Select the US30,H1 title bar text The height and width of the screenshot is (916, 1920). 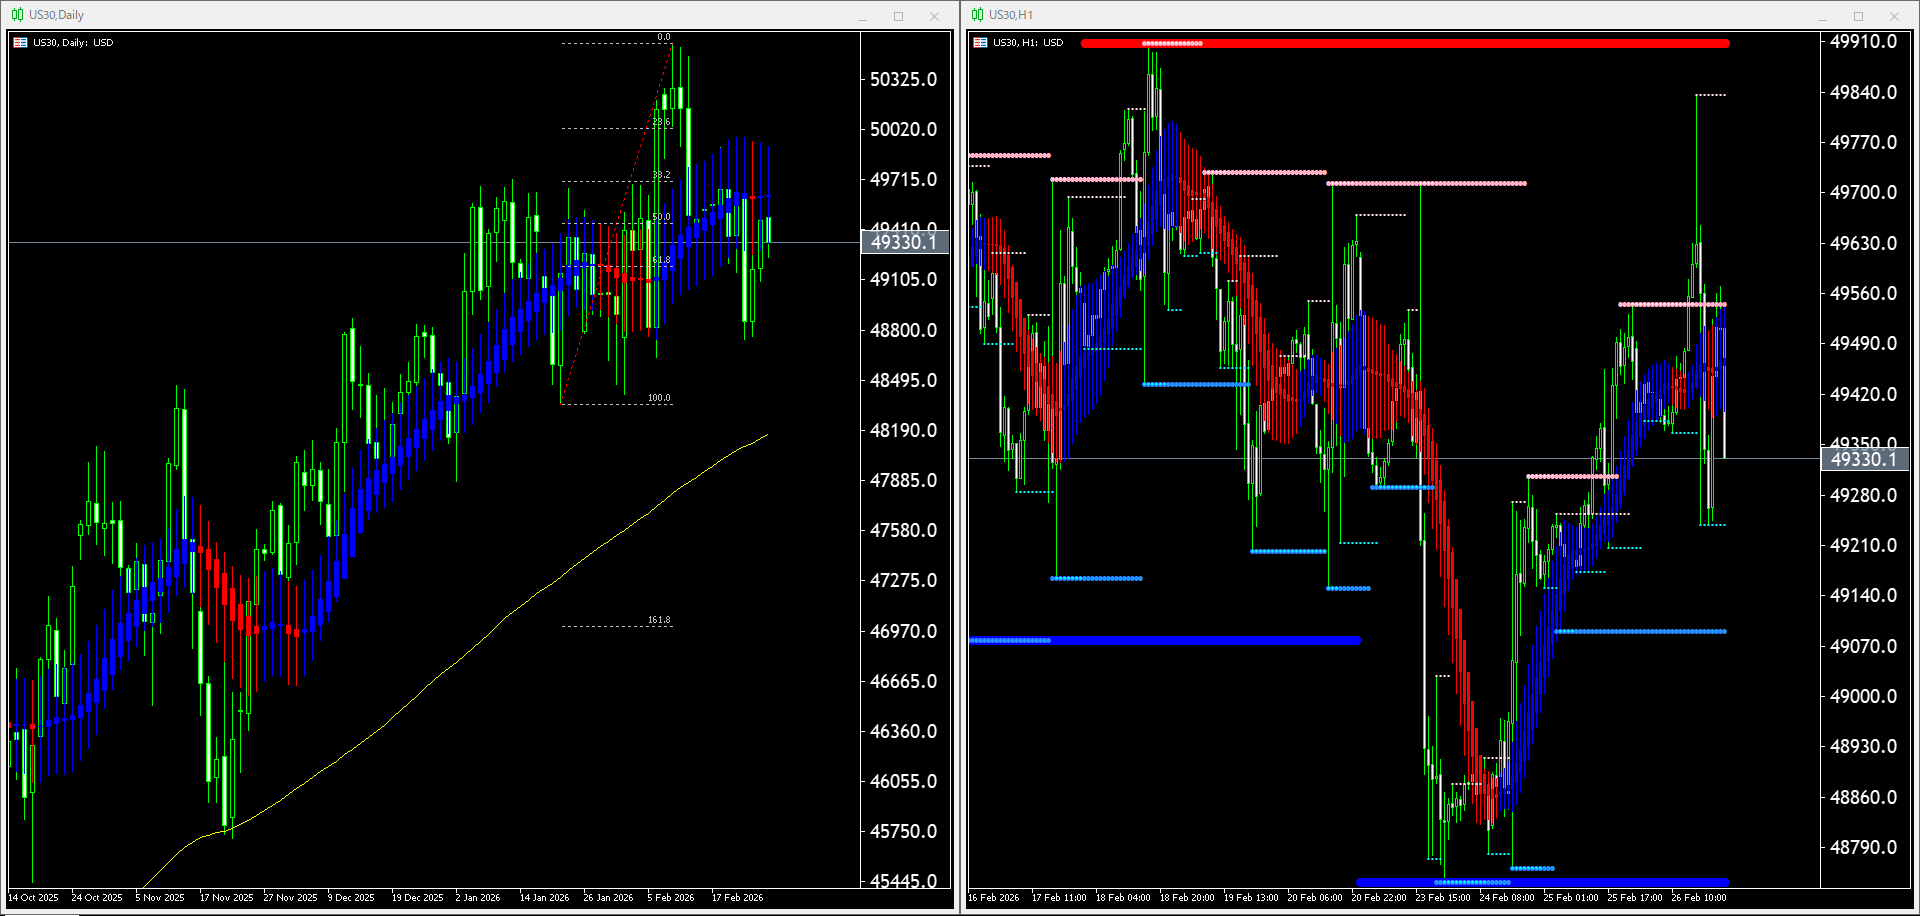point(1011,15)
